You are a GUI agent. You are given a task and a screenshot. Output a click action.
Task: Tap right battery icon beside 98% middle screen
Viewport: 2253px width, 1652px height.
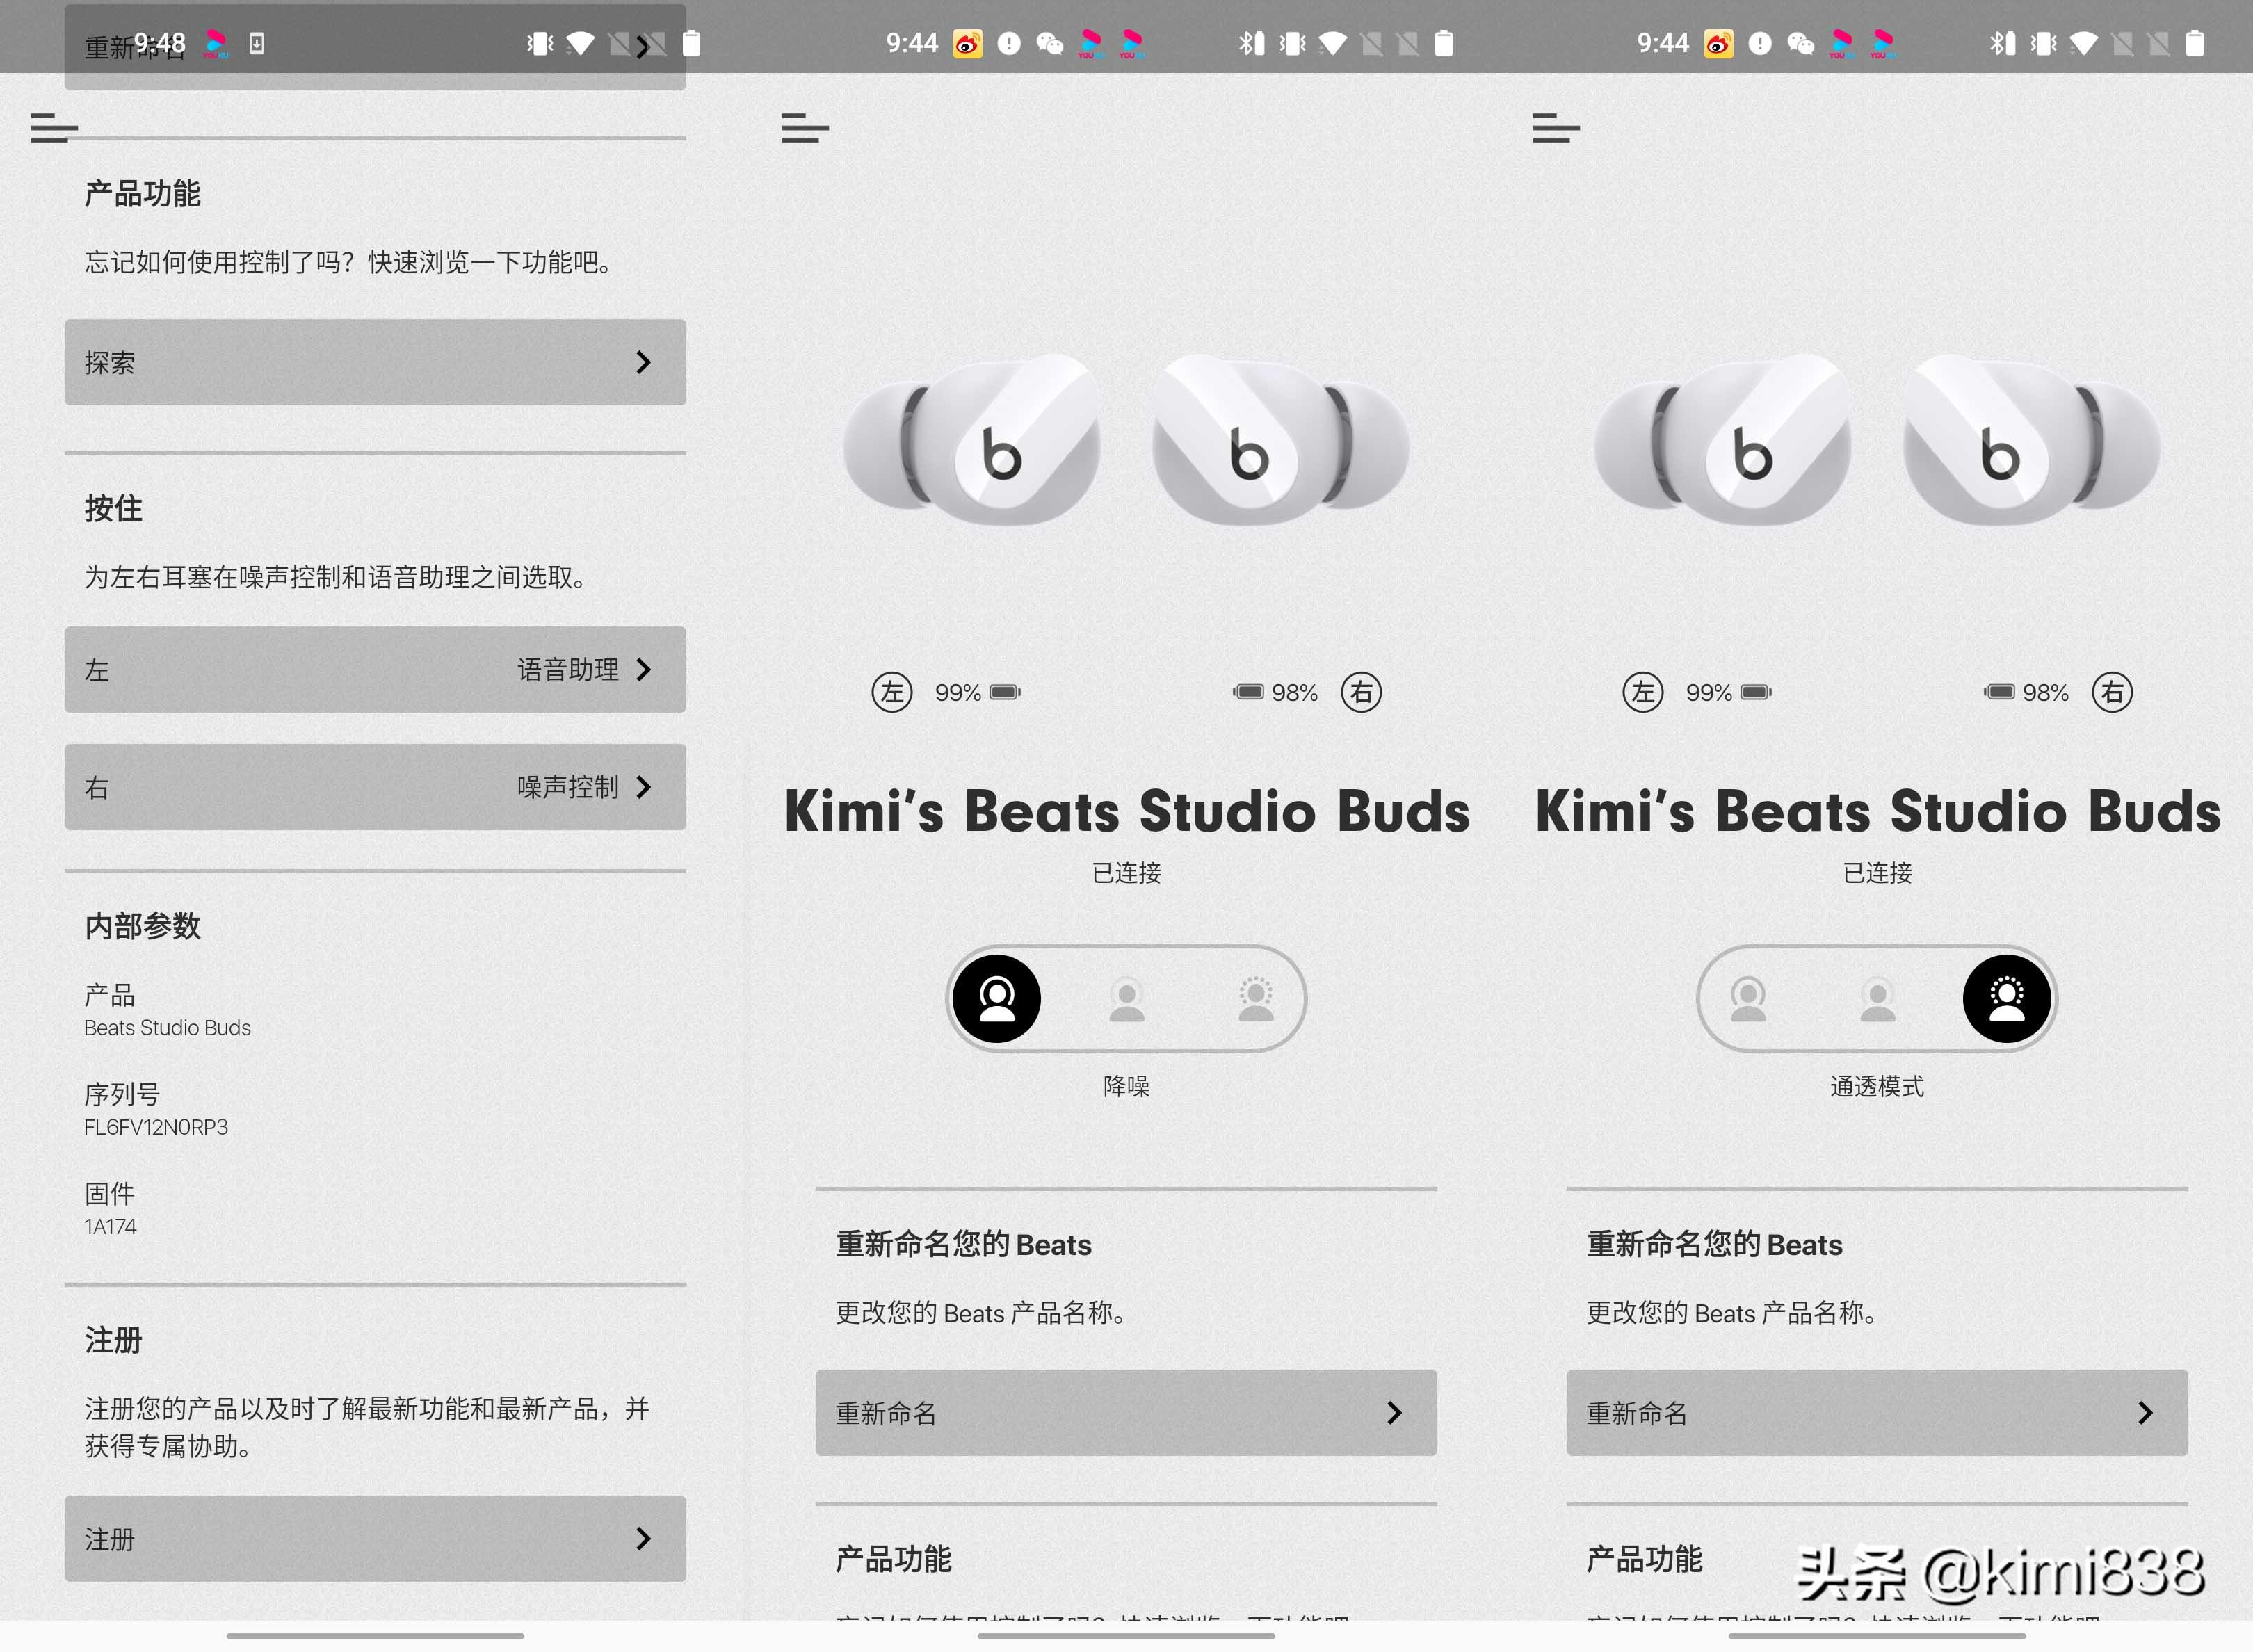click(x=1248, y=692)
